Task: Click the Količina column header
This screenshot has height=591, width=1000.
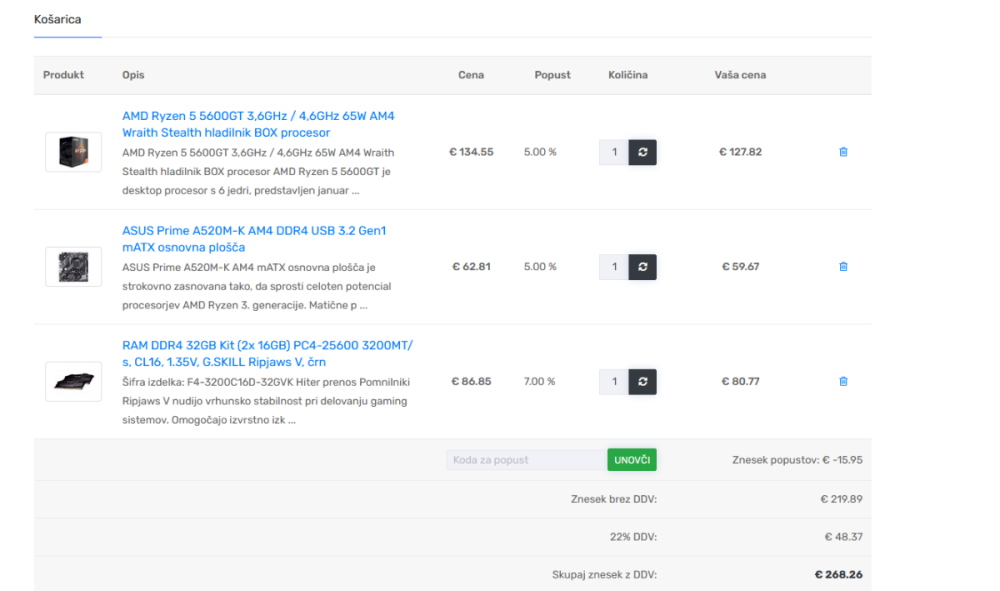Action: pos(628,75)
